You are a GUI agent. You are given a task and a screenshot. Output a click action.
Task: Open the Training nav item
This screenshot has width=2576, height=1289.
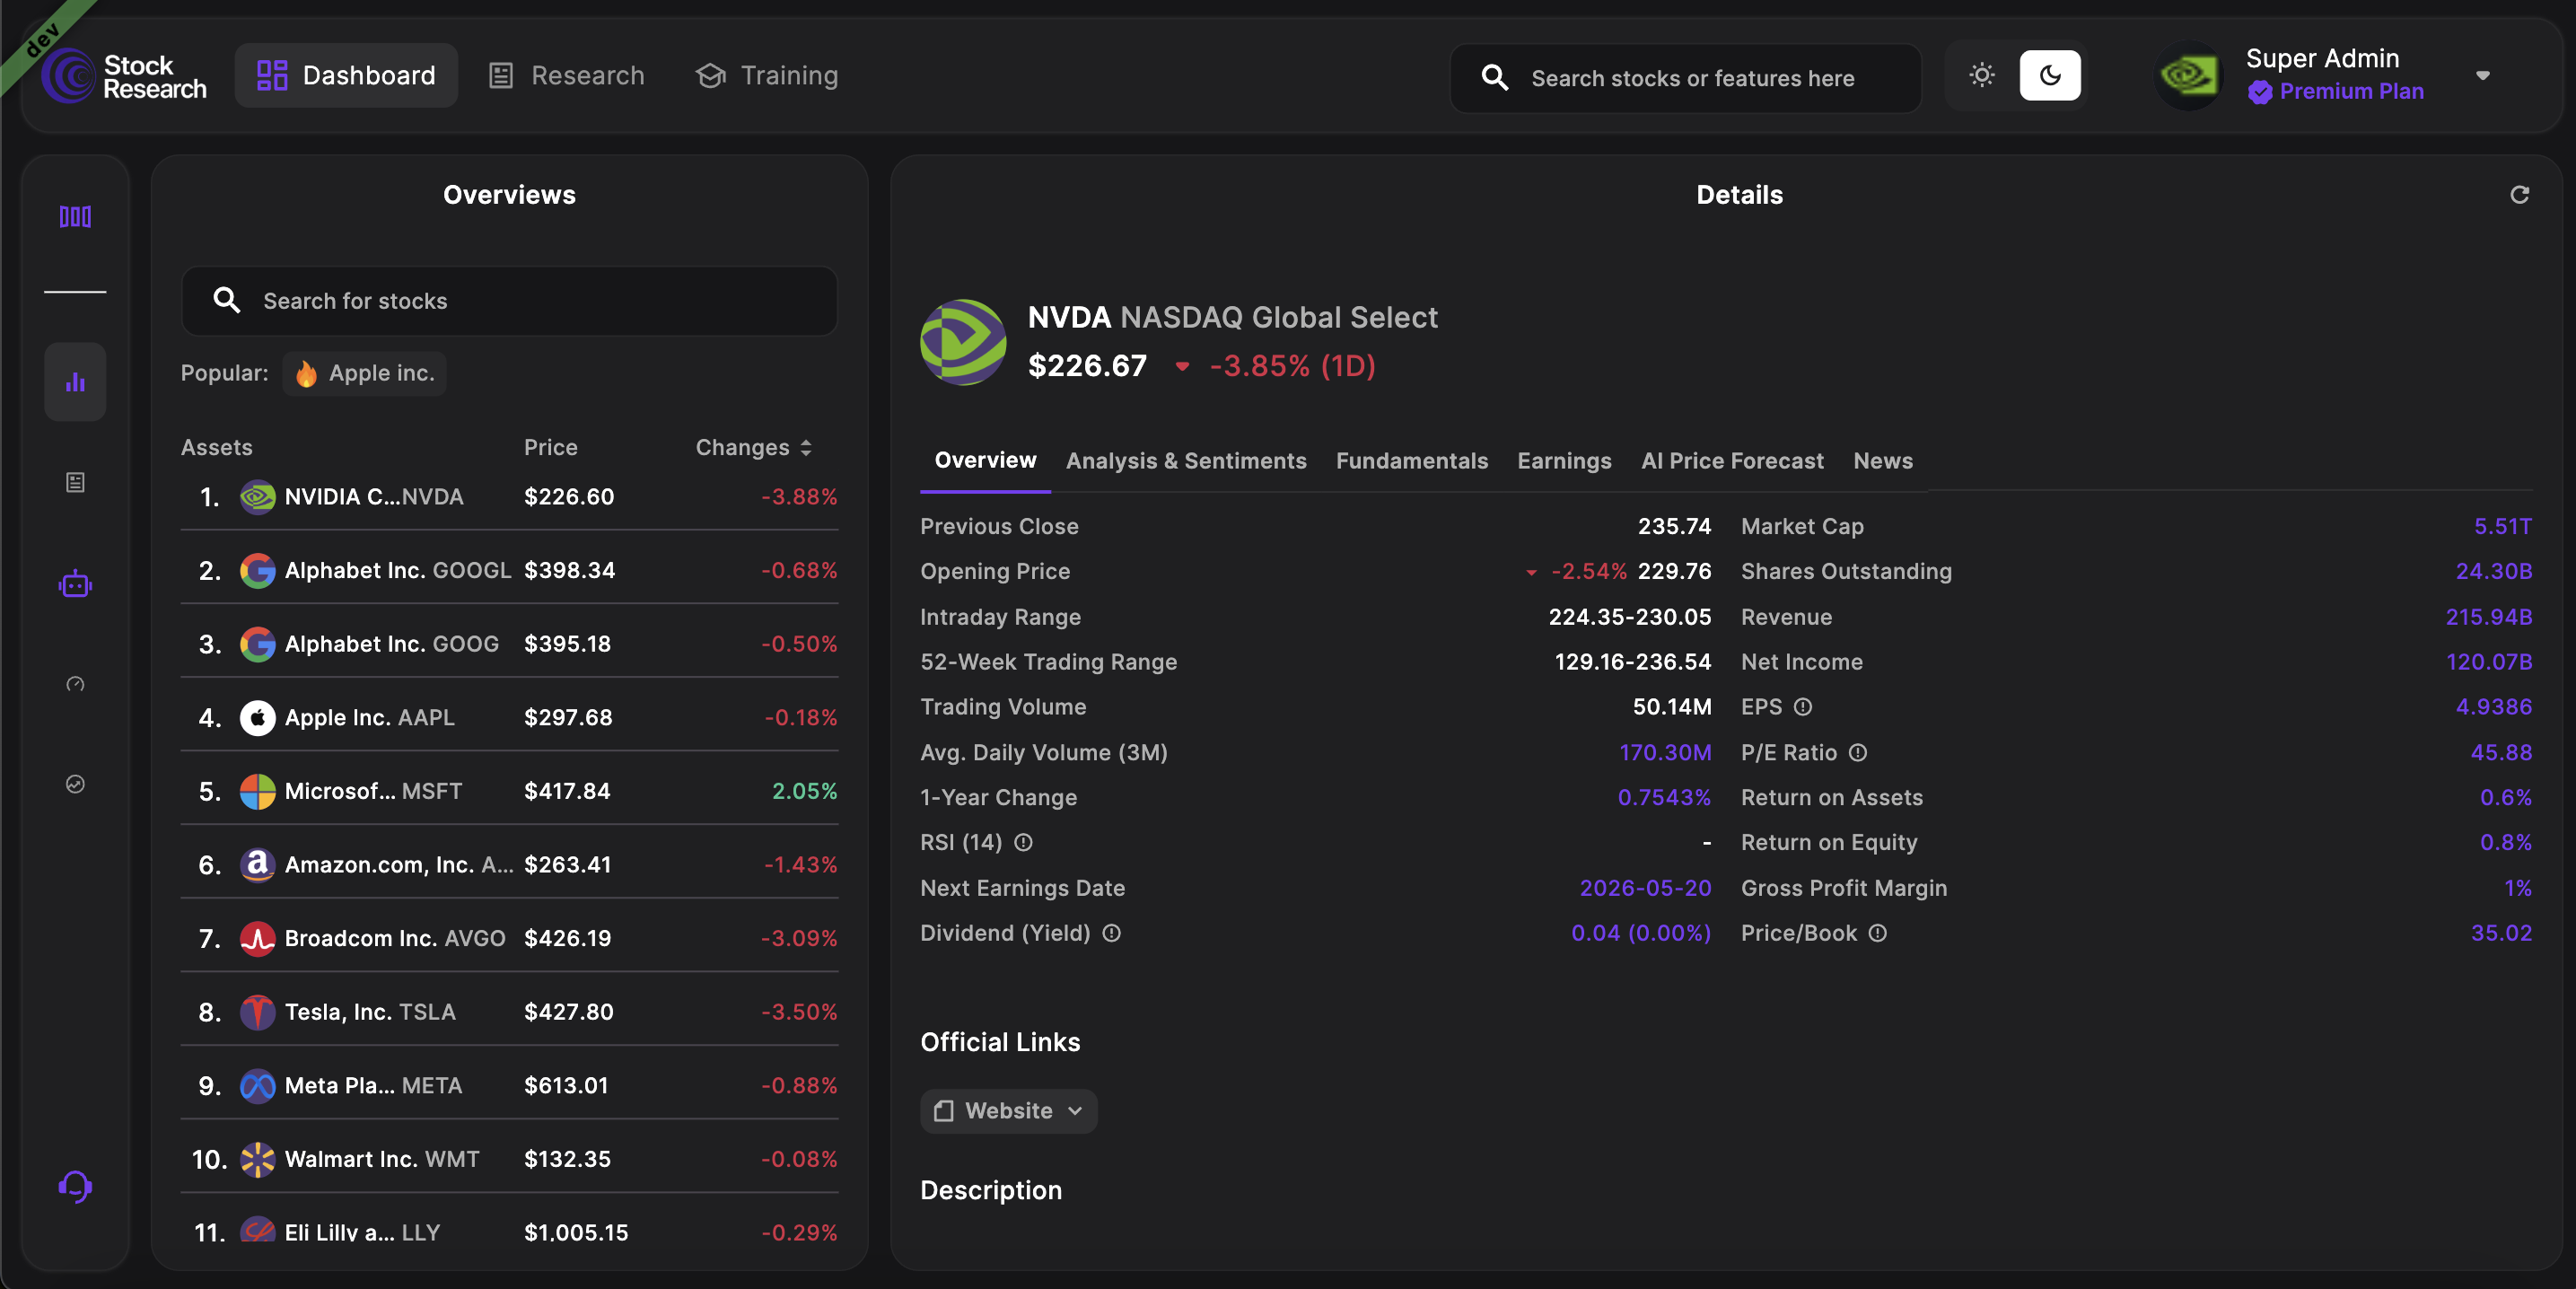[x=767, y=75]
